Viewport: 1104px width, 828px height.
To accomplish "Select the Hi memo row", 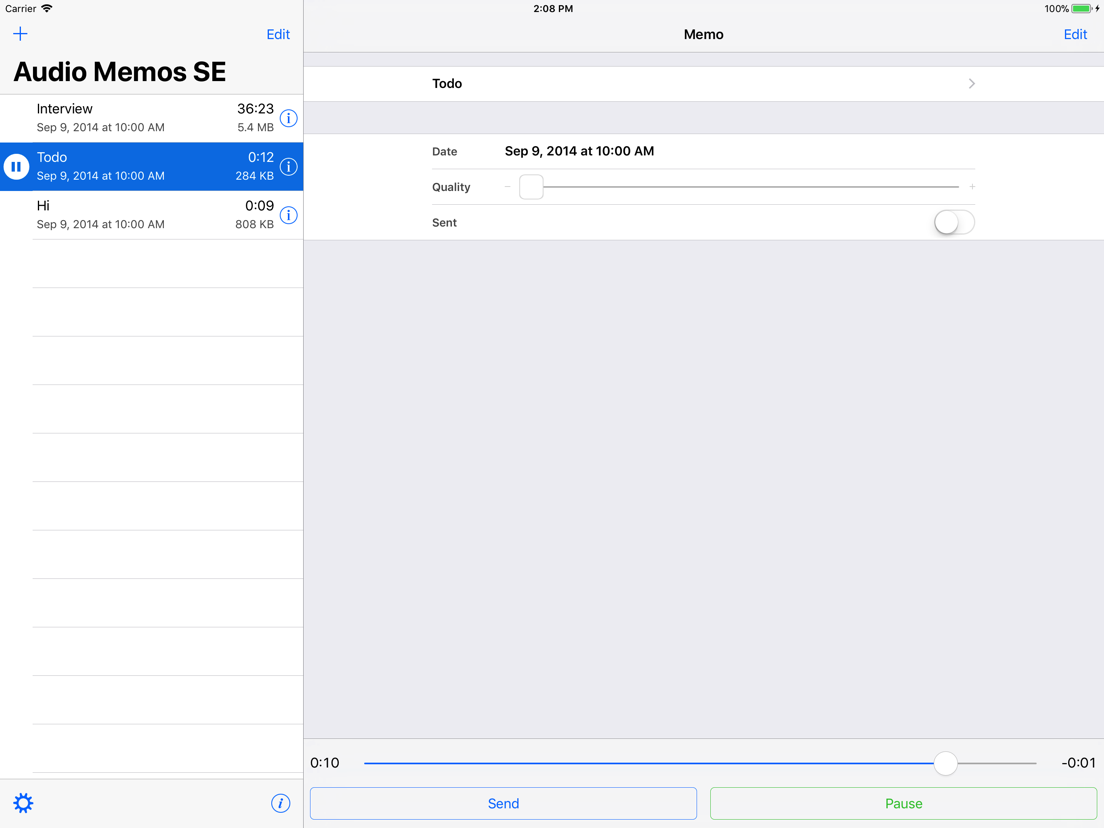I will [x=151, y=215].
